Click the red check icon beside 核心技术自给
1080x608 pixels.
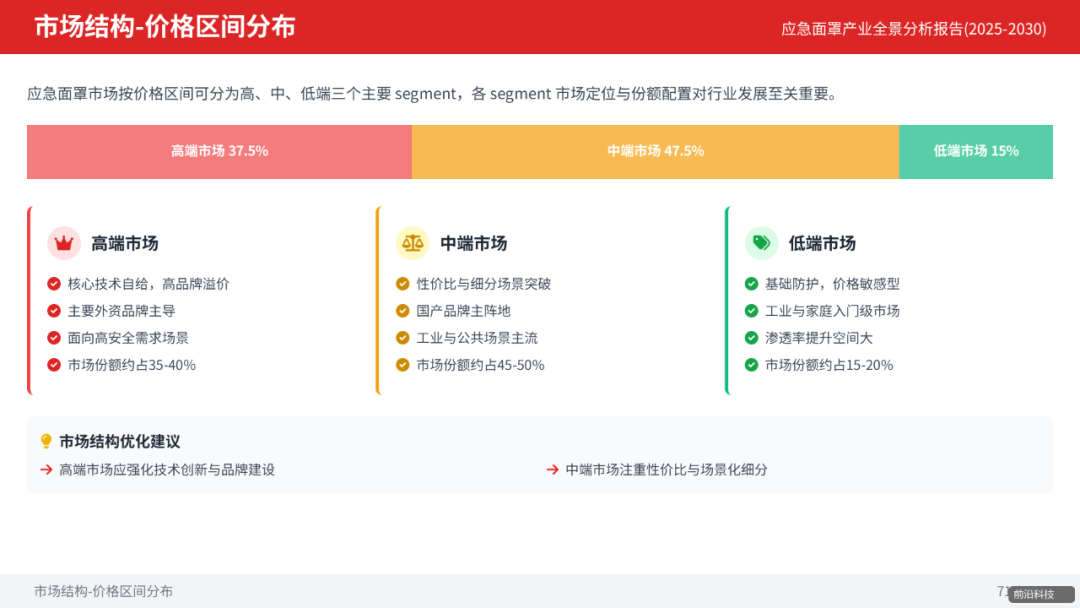54,283
